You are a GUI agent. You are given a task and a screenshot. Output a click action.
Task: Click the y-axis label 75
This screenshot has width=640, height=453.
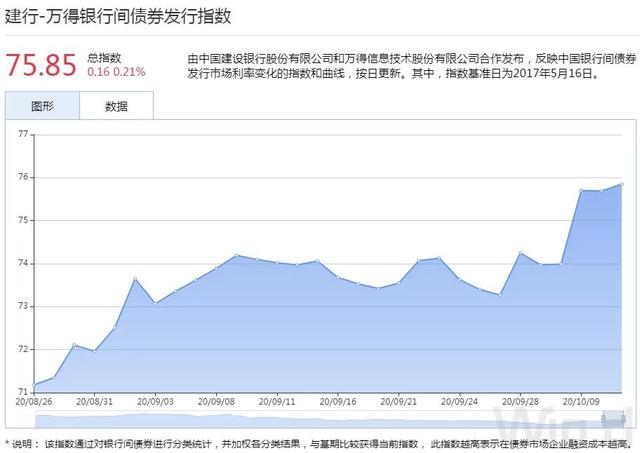[x=23, y=220]
